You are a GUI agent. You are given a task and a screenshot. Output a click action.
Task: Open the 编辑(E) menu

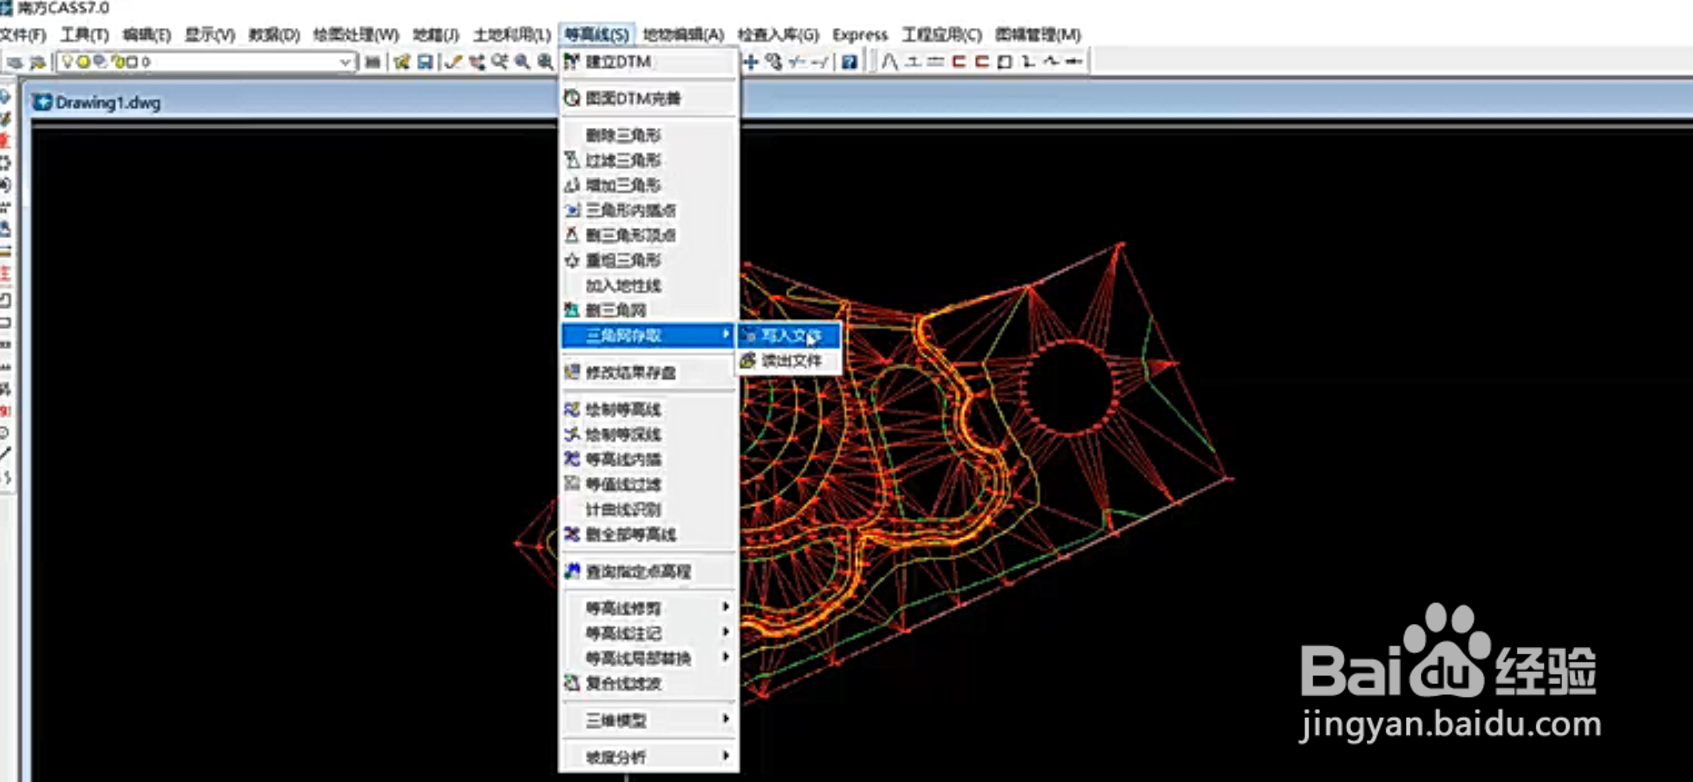coord(146,34)
